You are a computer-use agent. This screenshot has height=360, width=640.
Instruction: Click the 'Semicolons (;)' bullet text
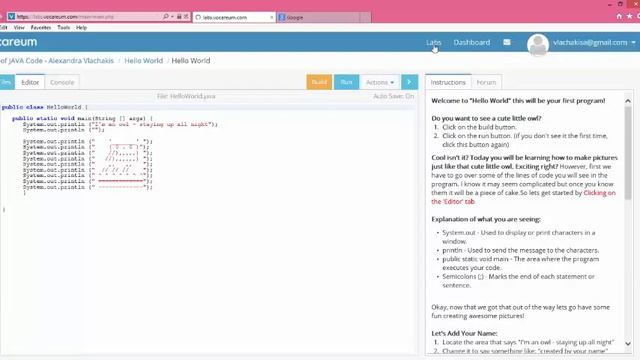(518, 281)
